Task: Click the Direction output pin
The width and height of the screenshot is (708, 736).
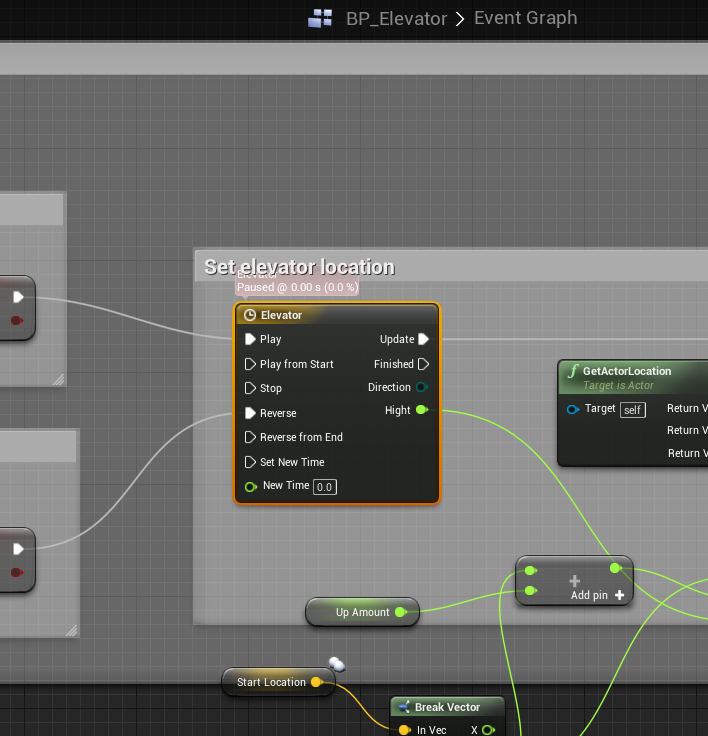Action: (x=421, y=387)
